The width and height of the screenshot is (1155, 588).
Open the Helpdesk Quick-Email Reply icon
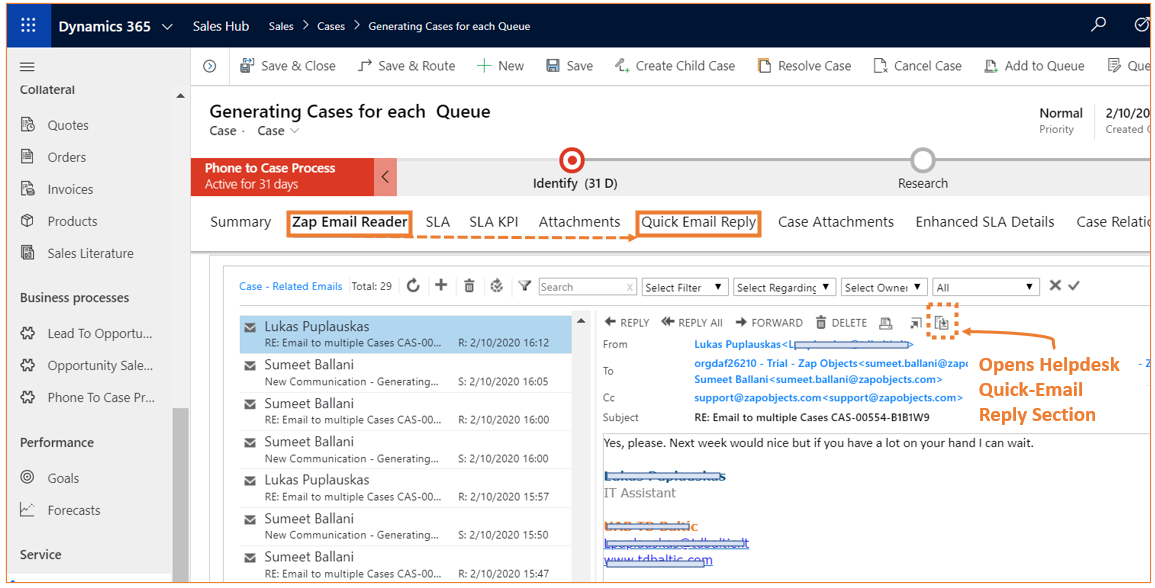pos(941,322)
